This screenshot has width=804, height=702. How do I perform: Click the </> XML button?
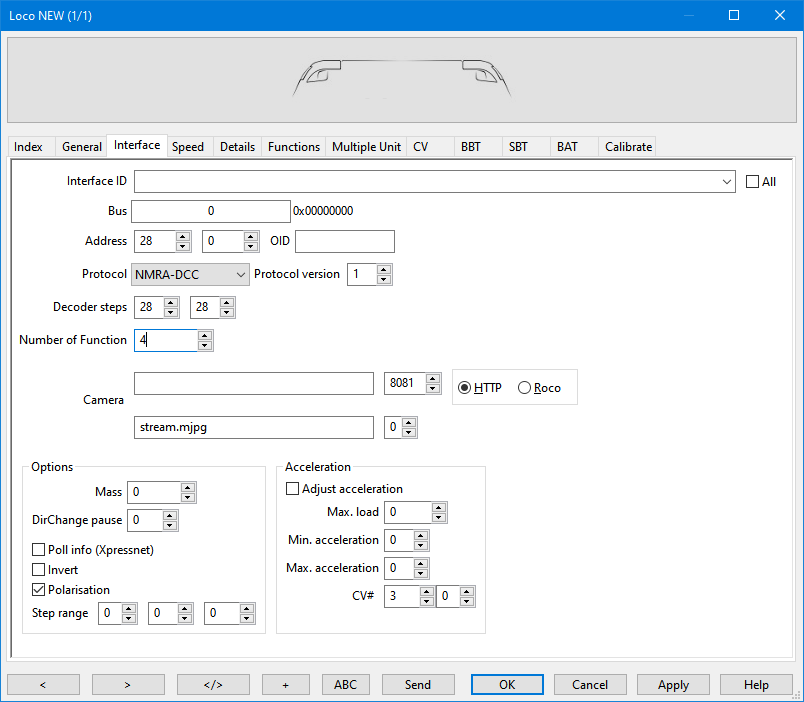pos(213,685)
